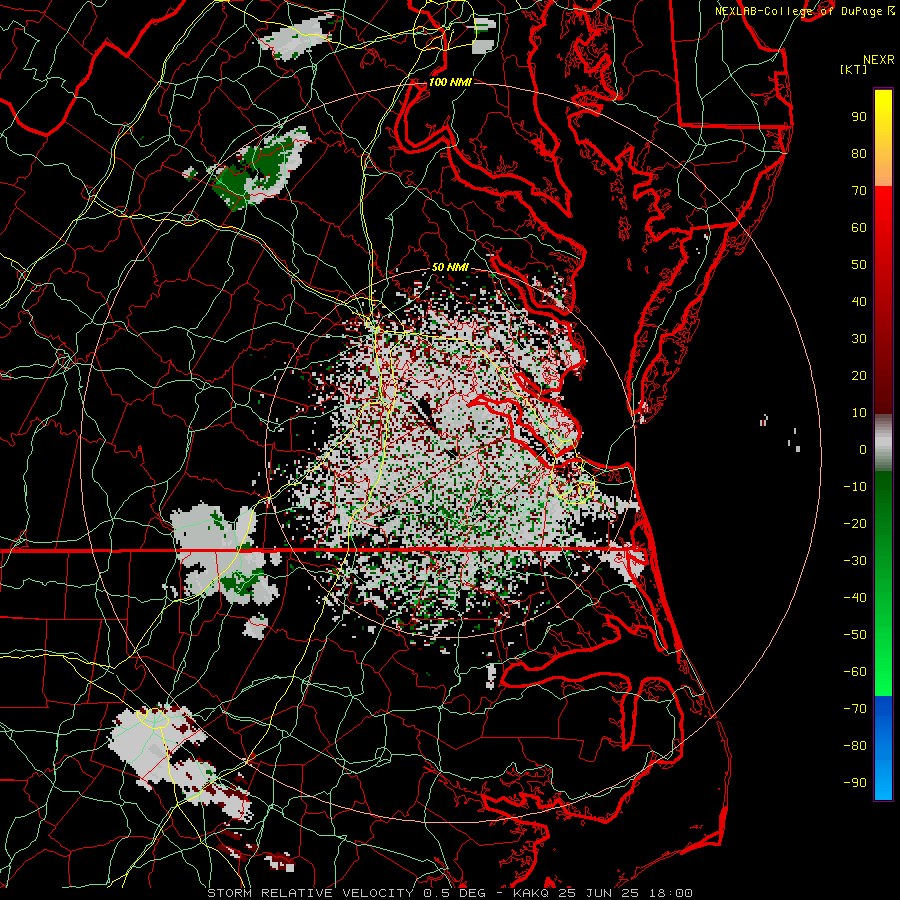The height and width of the screenshot is (900, 900).
Task: Pick the gray zero-velocity segment of color bar
Action: point(883,443)
